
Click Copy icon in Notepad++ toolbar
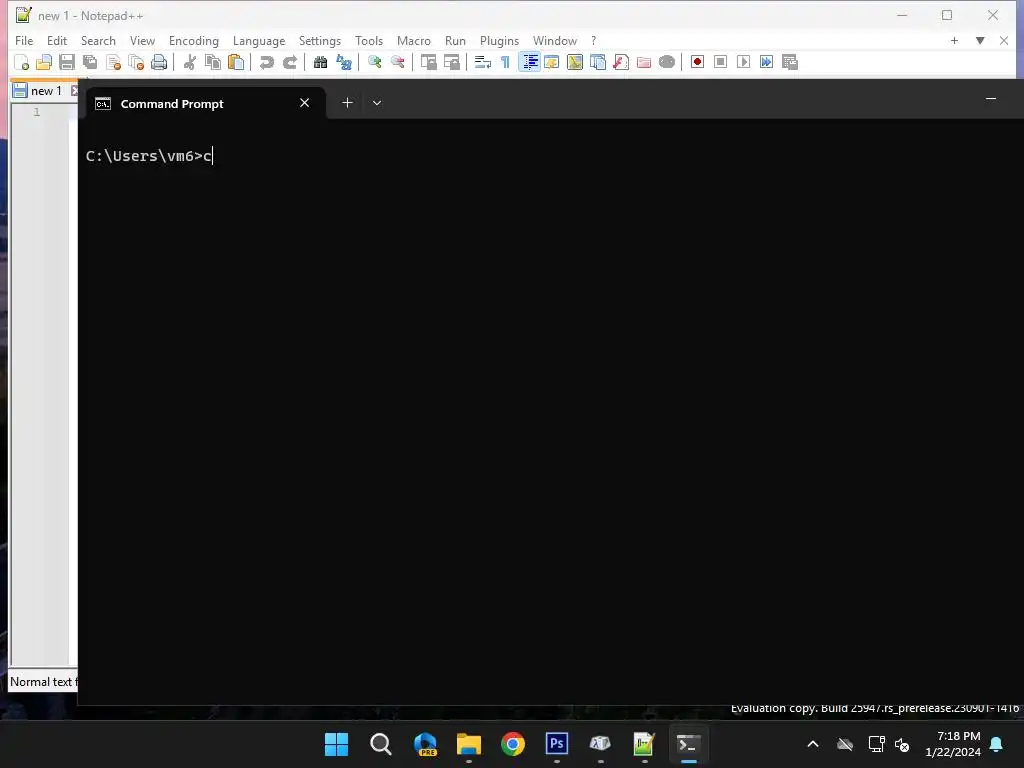pos(213,62)
